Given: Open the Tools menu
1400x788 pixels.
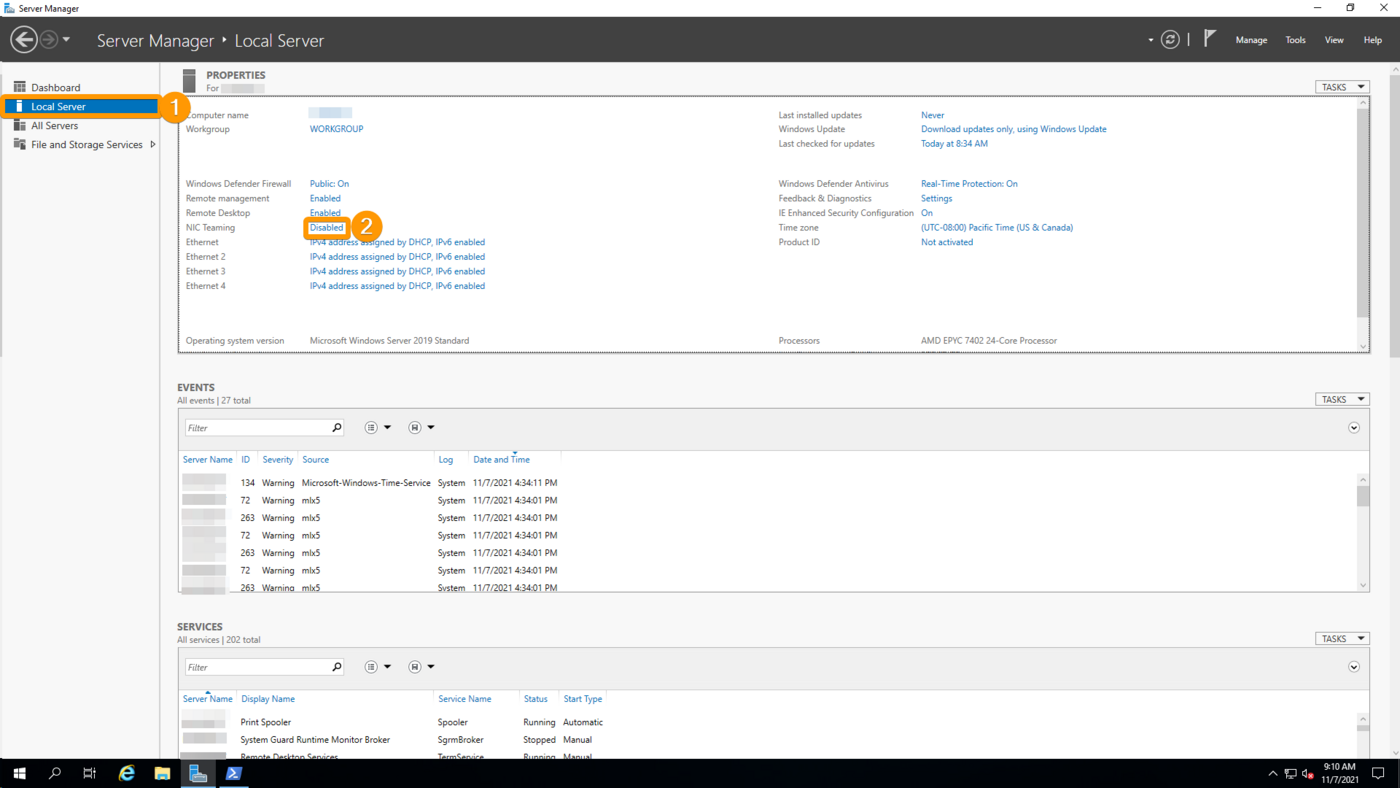Looking at the screenshot, I should 1295,40.
